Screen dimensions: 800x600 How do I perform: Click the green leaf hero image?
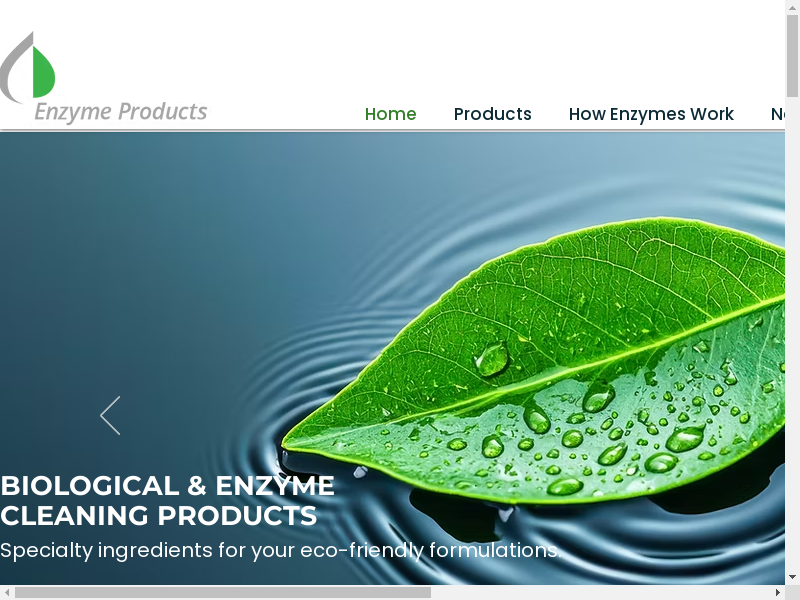(533, 360)
